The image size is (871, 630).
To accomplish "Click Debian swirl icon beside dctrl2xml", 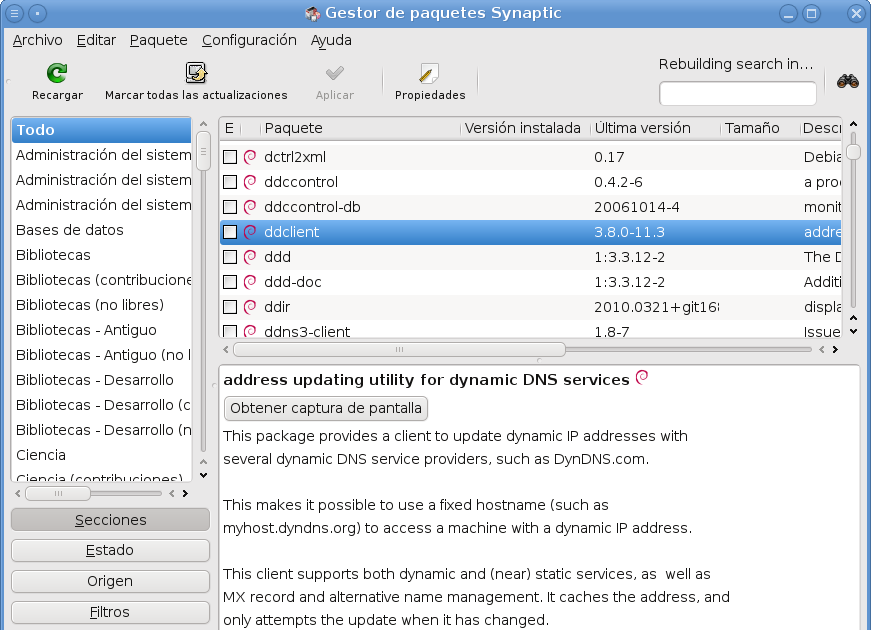I will [x=250, y=157].
